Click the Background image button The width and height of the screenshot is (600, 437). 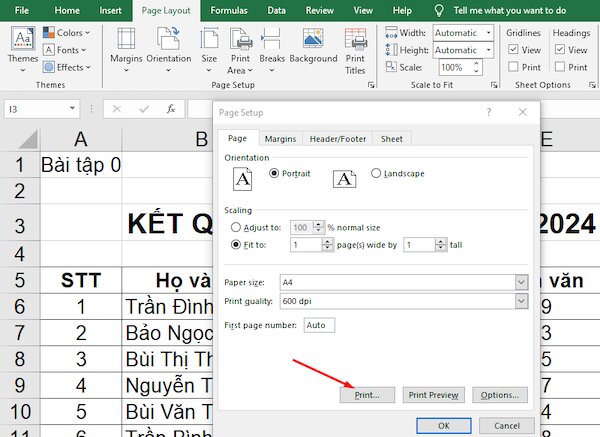click(x=313, y=45)
